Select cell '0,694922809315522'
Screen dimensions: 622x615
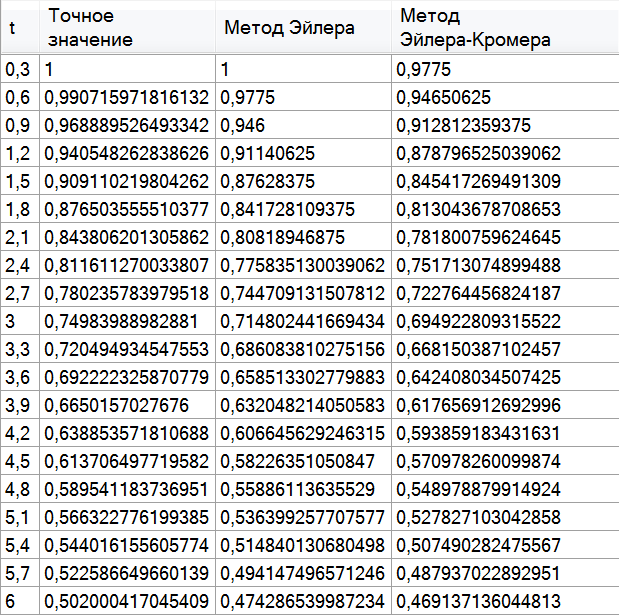(x=506, y=321)
